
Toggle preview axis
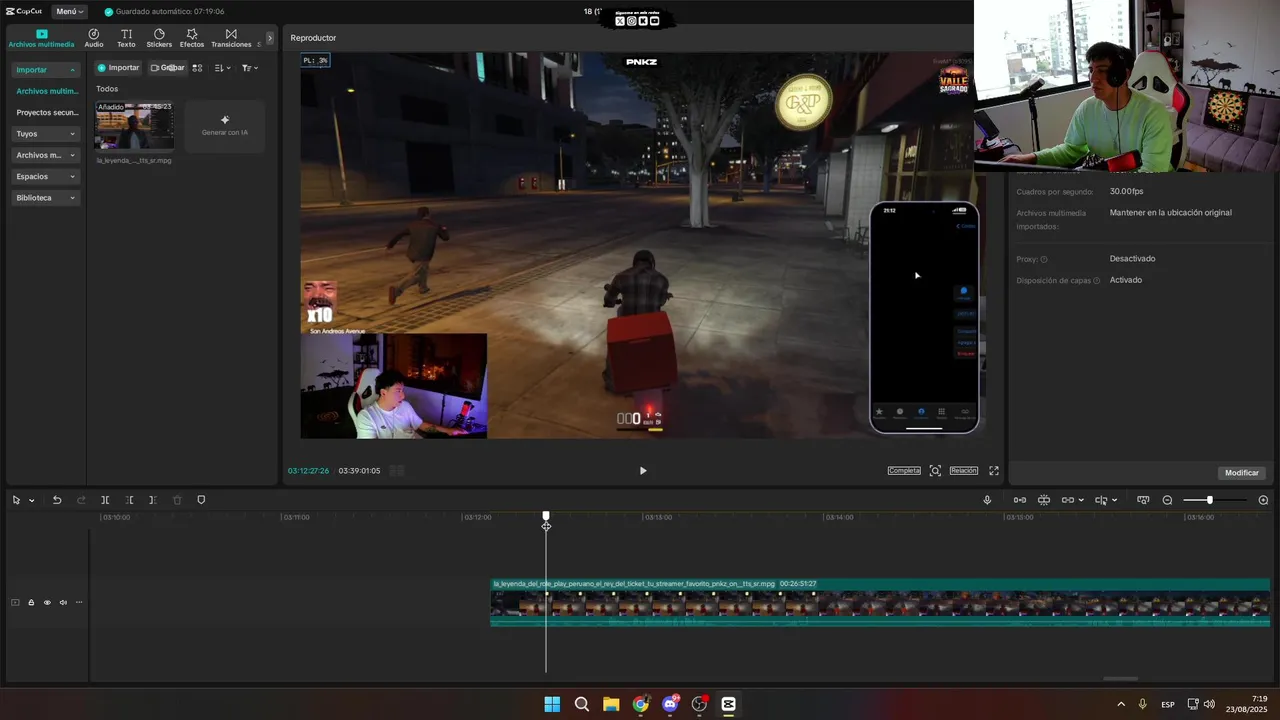pyautogui.click(x=1101, y=500)
